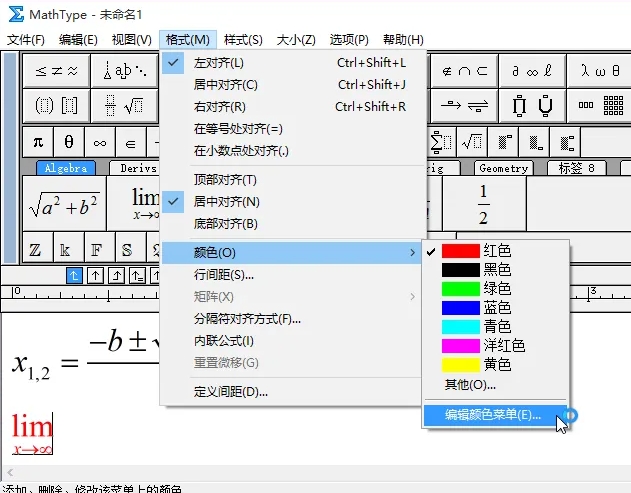Insert the summation template from small bar
631x493 pixels.
[441, 142]
